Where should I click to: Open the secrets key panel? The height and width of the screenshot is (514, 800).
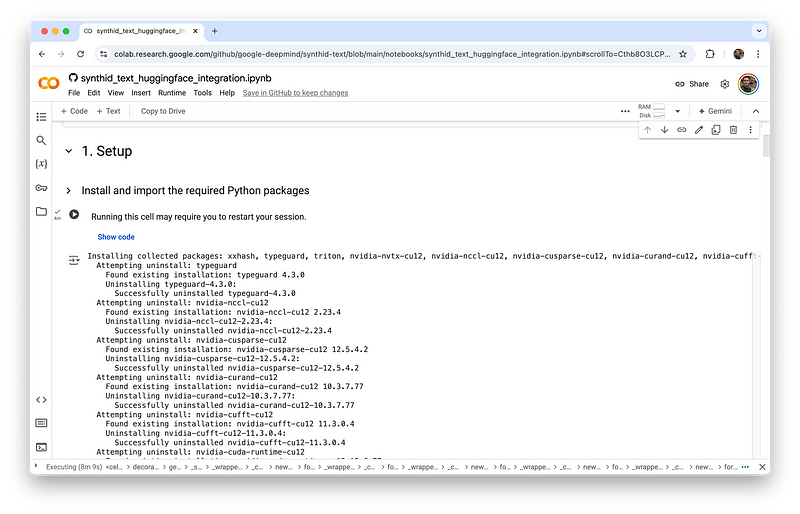click(41, 188)
